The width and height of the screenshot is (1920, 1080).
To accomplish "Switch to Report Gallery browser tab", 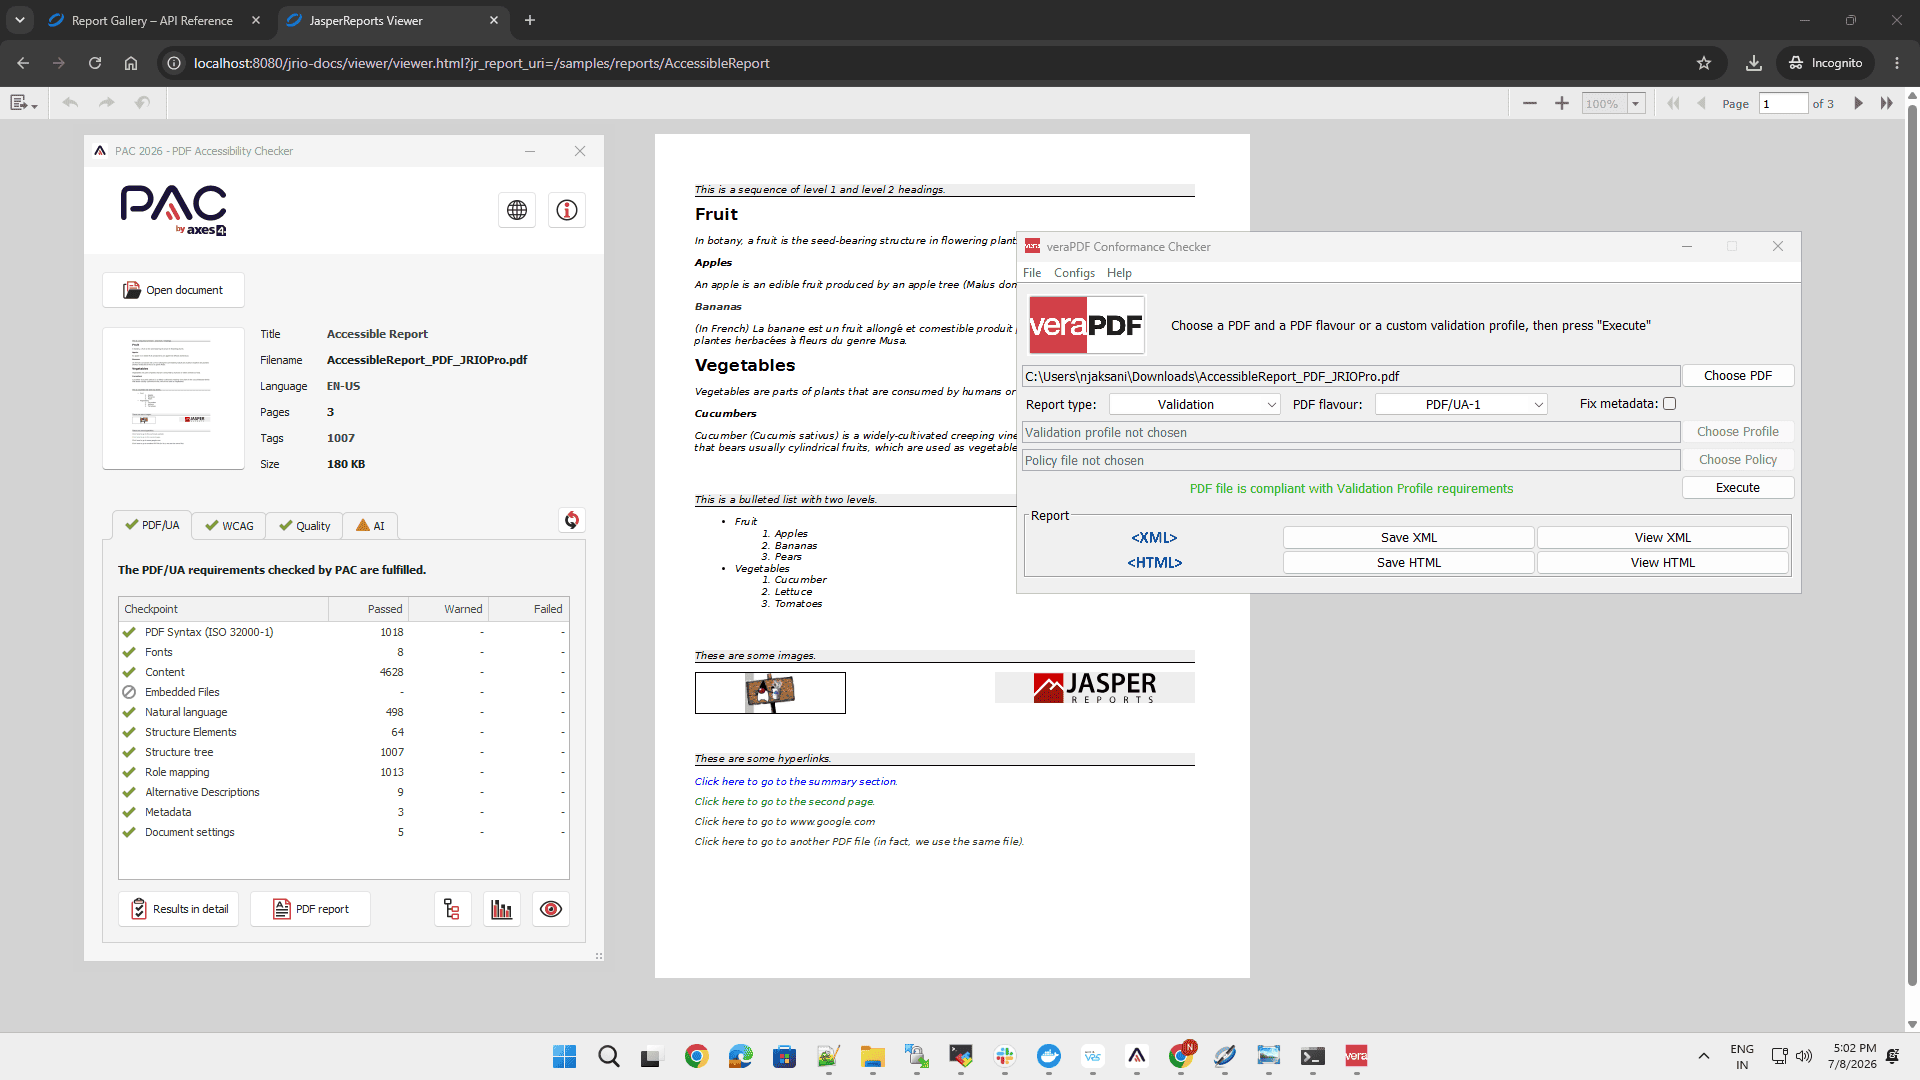I will [152, 20].
